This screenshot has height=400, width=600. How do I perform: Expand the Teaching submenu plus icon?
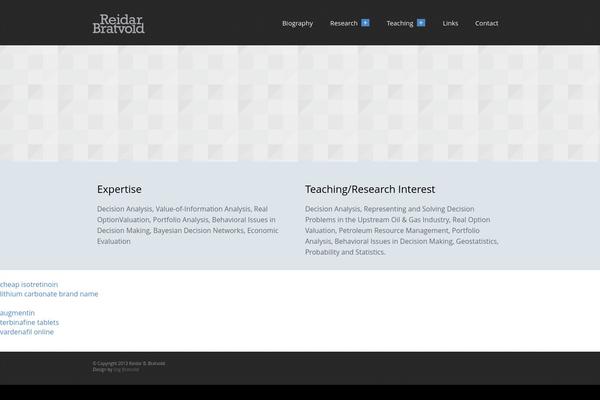coord(421,23)
